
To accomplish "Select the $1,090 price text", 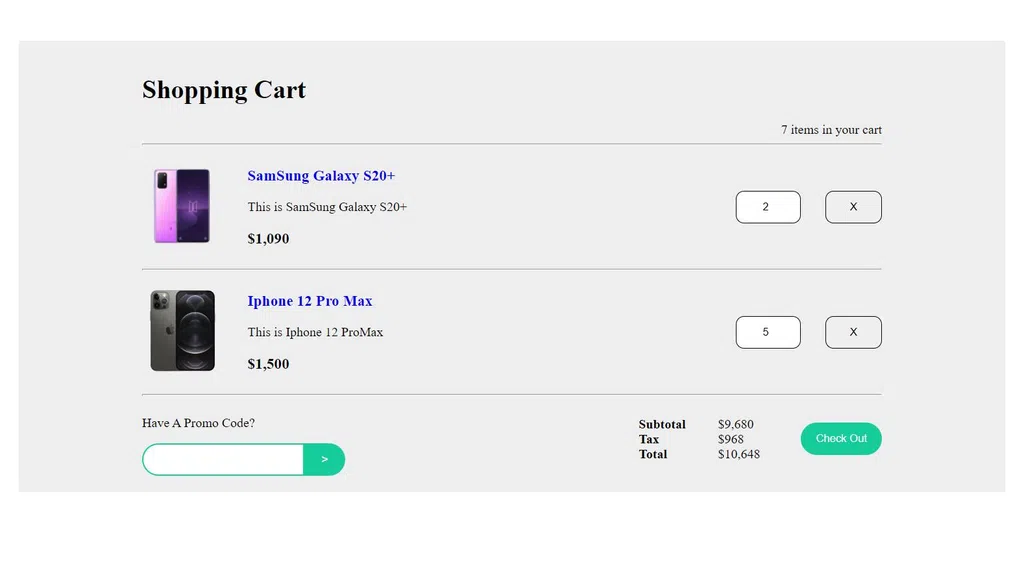I will coord(268,239).
